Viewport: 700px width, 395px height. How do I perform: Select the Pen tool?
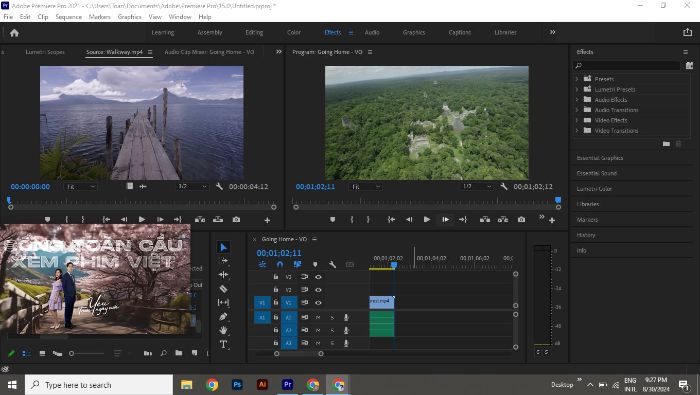(224, 316)
